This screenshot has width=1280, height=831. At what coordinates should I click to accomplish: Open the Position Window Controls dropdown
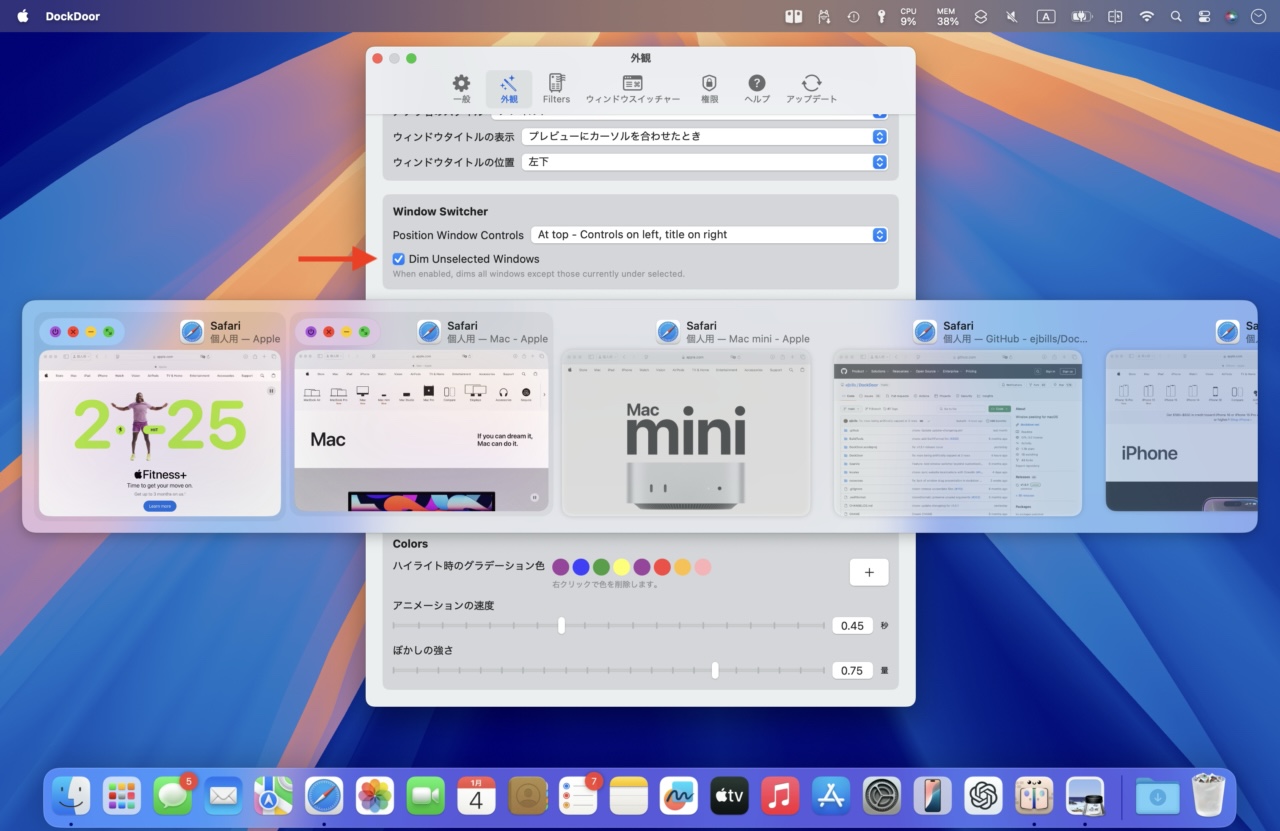[x=709, y=235]
